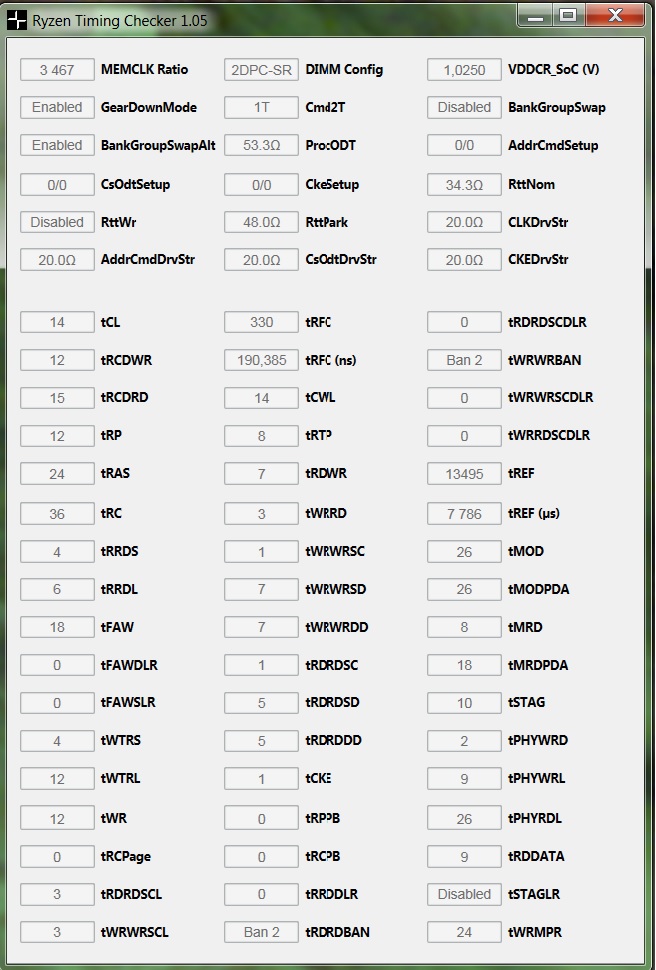Image resolution: width=656 pixels, height=970 pixels.
Task: Click the tPHYRDL value 26
Action: [x=464, y=818]
